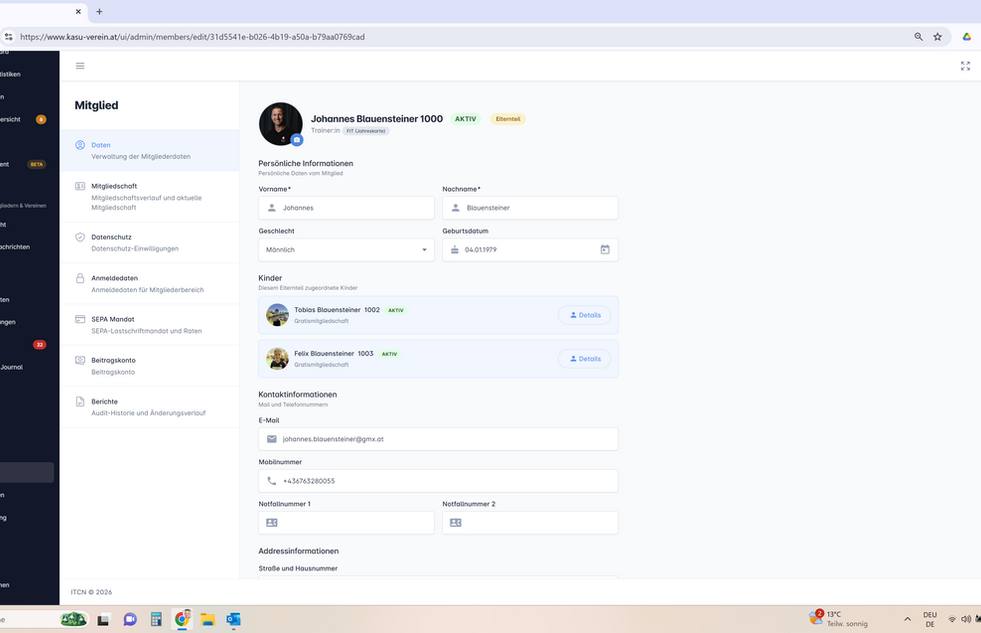Click the browser zoom magnifier icon
The width and height of the screenshot is (981, 633).
pyautogui.click(x=918, y=37)
